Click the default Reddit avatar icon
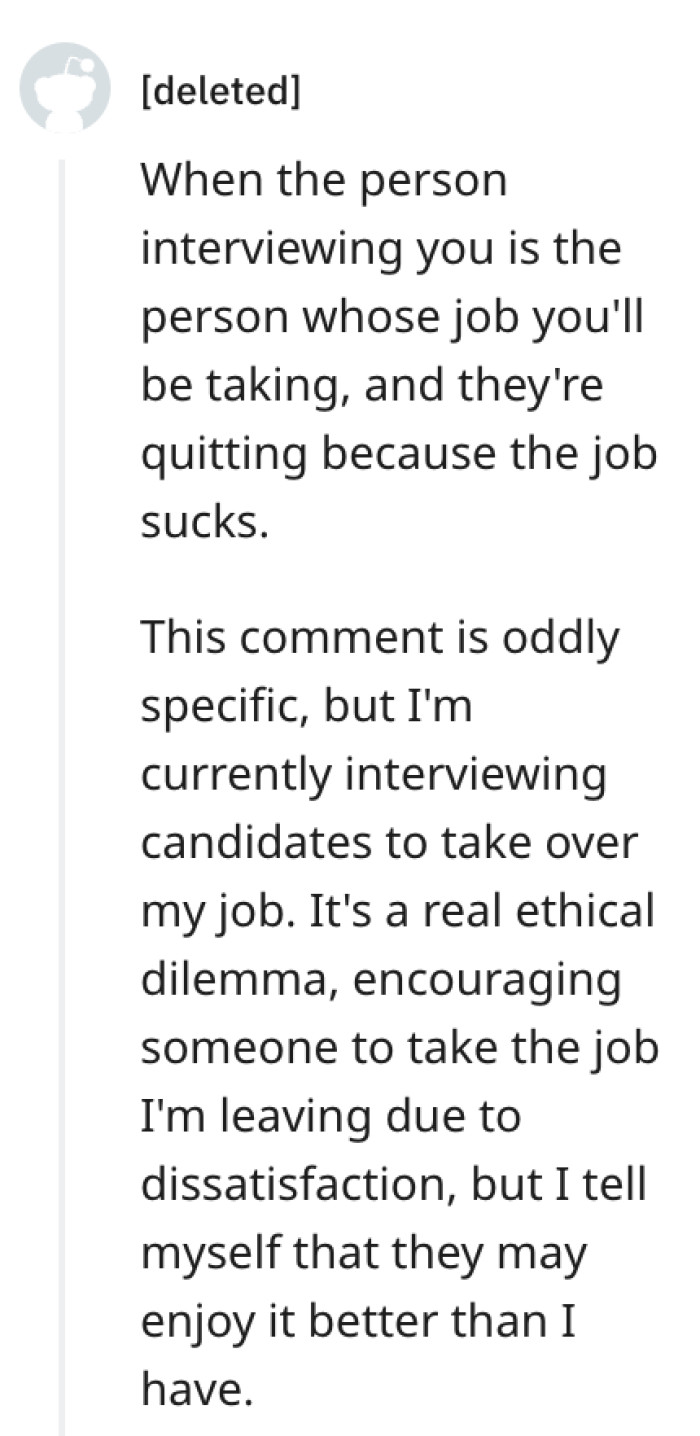 (65, 87)
